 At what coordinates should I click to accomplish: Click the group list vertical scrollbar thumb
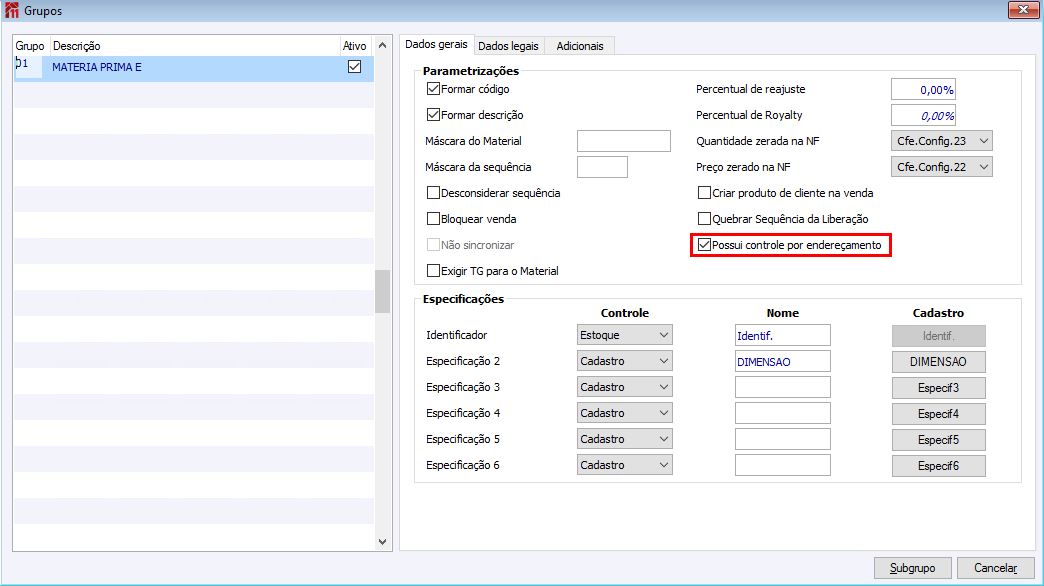[x=382, y=292]
